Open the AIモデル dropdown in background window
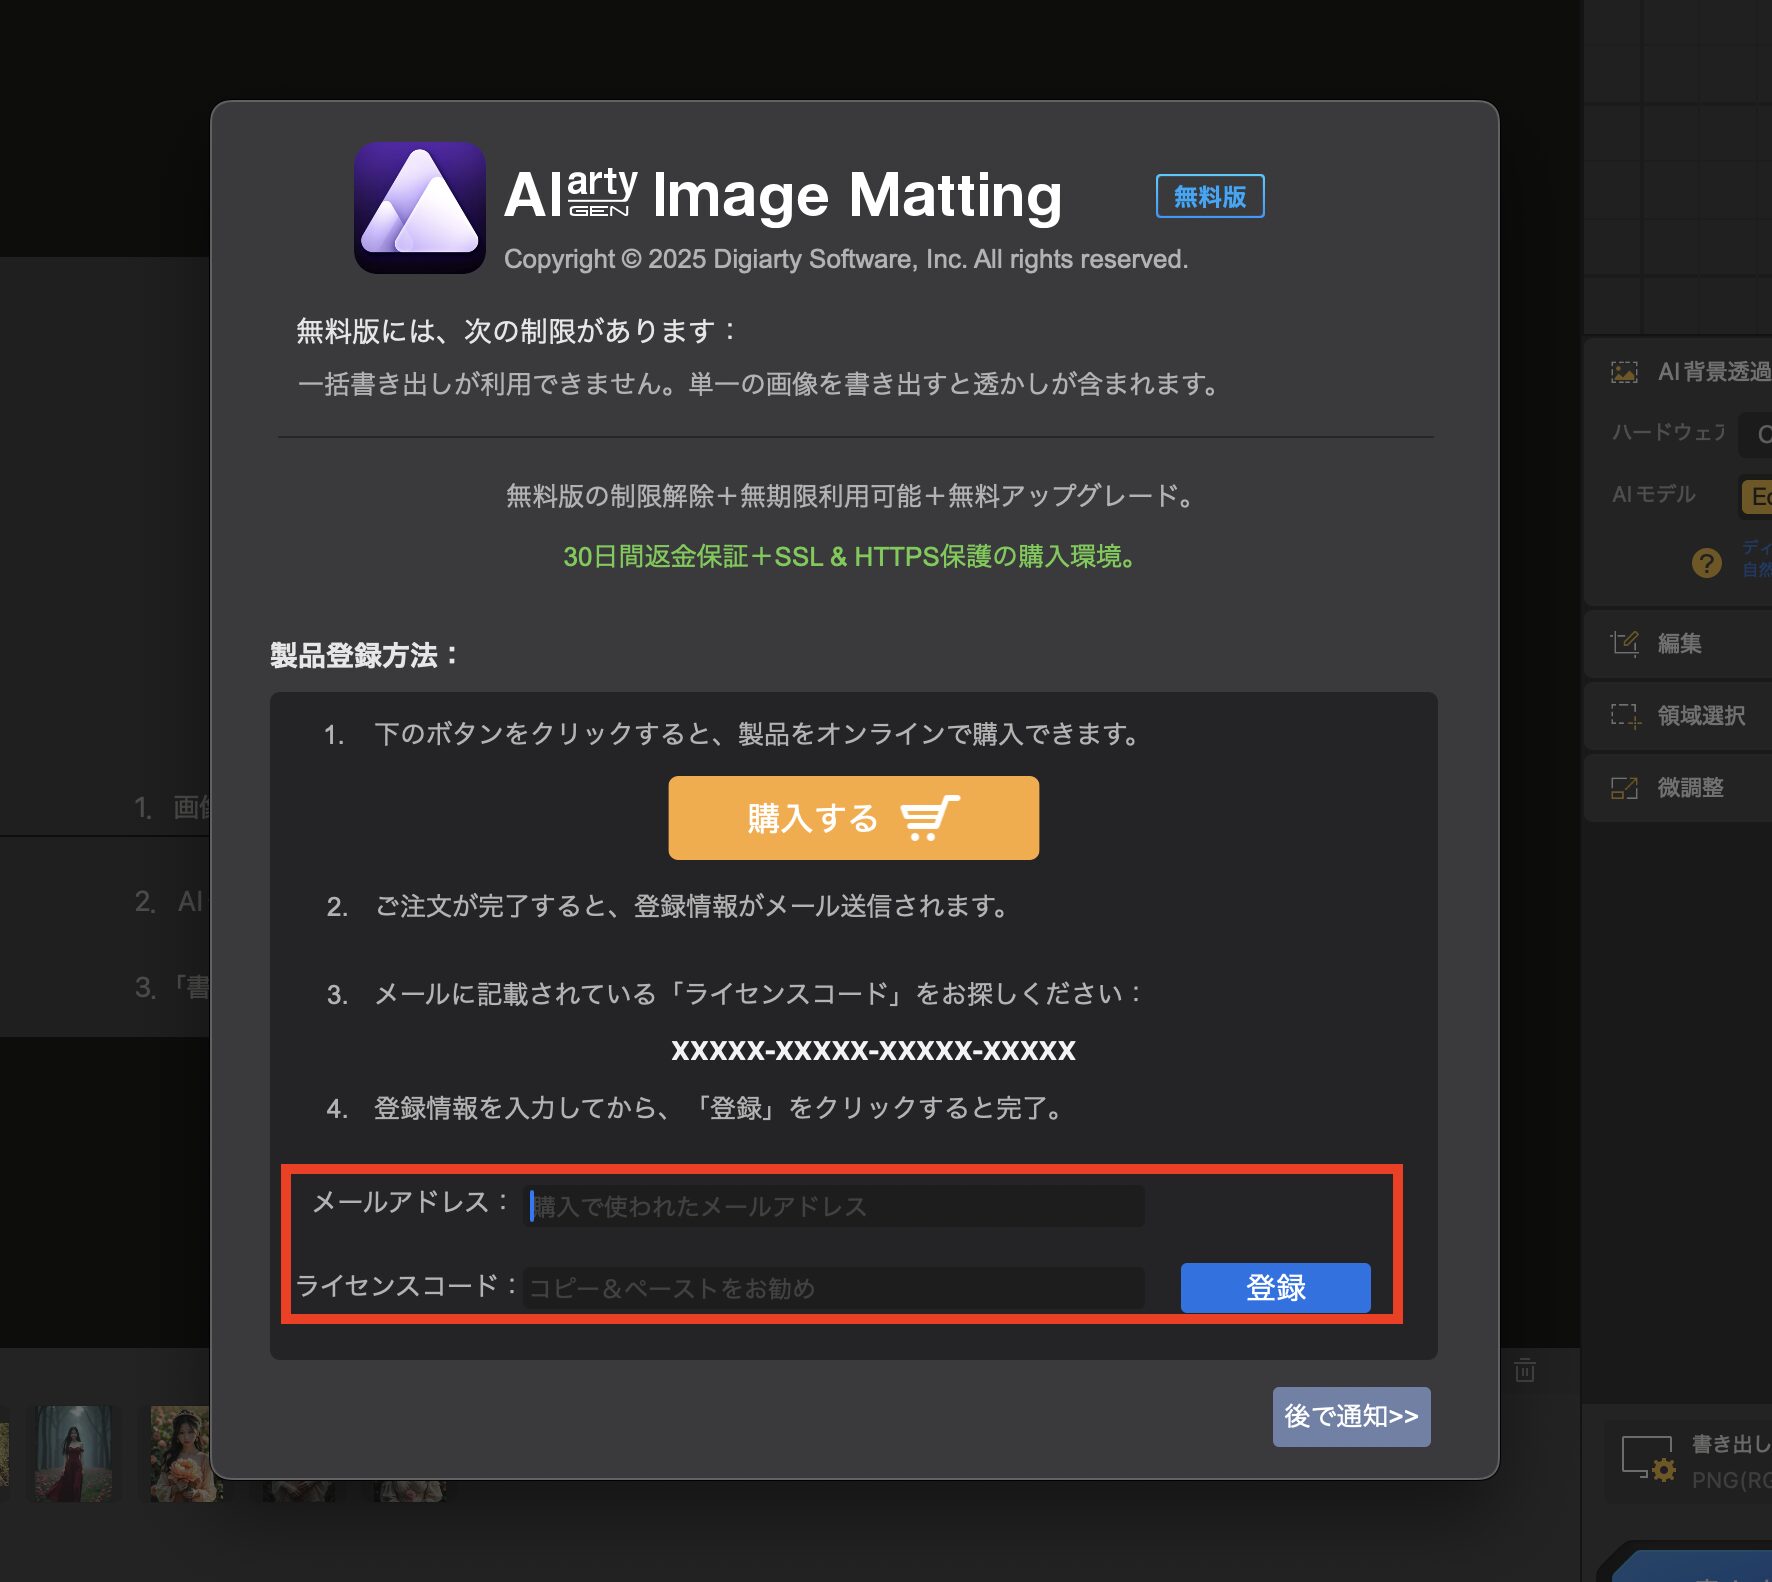 1756,496
